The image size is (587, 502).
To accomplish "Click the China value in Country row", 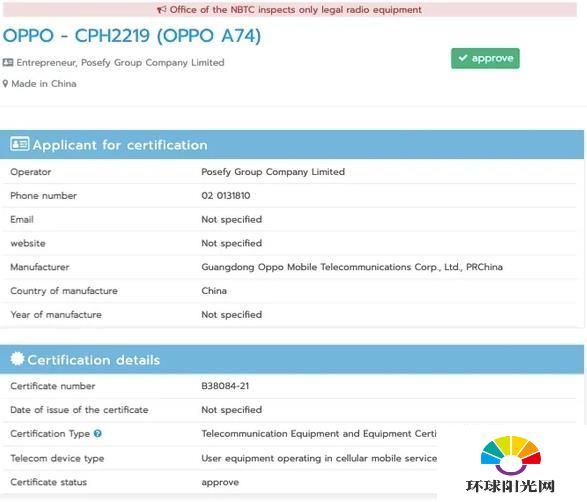I will pos(214,291).
